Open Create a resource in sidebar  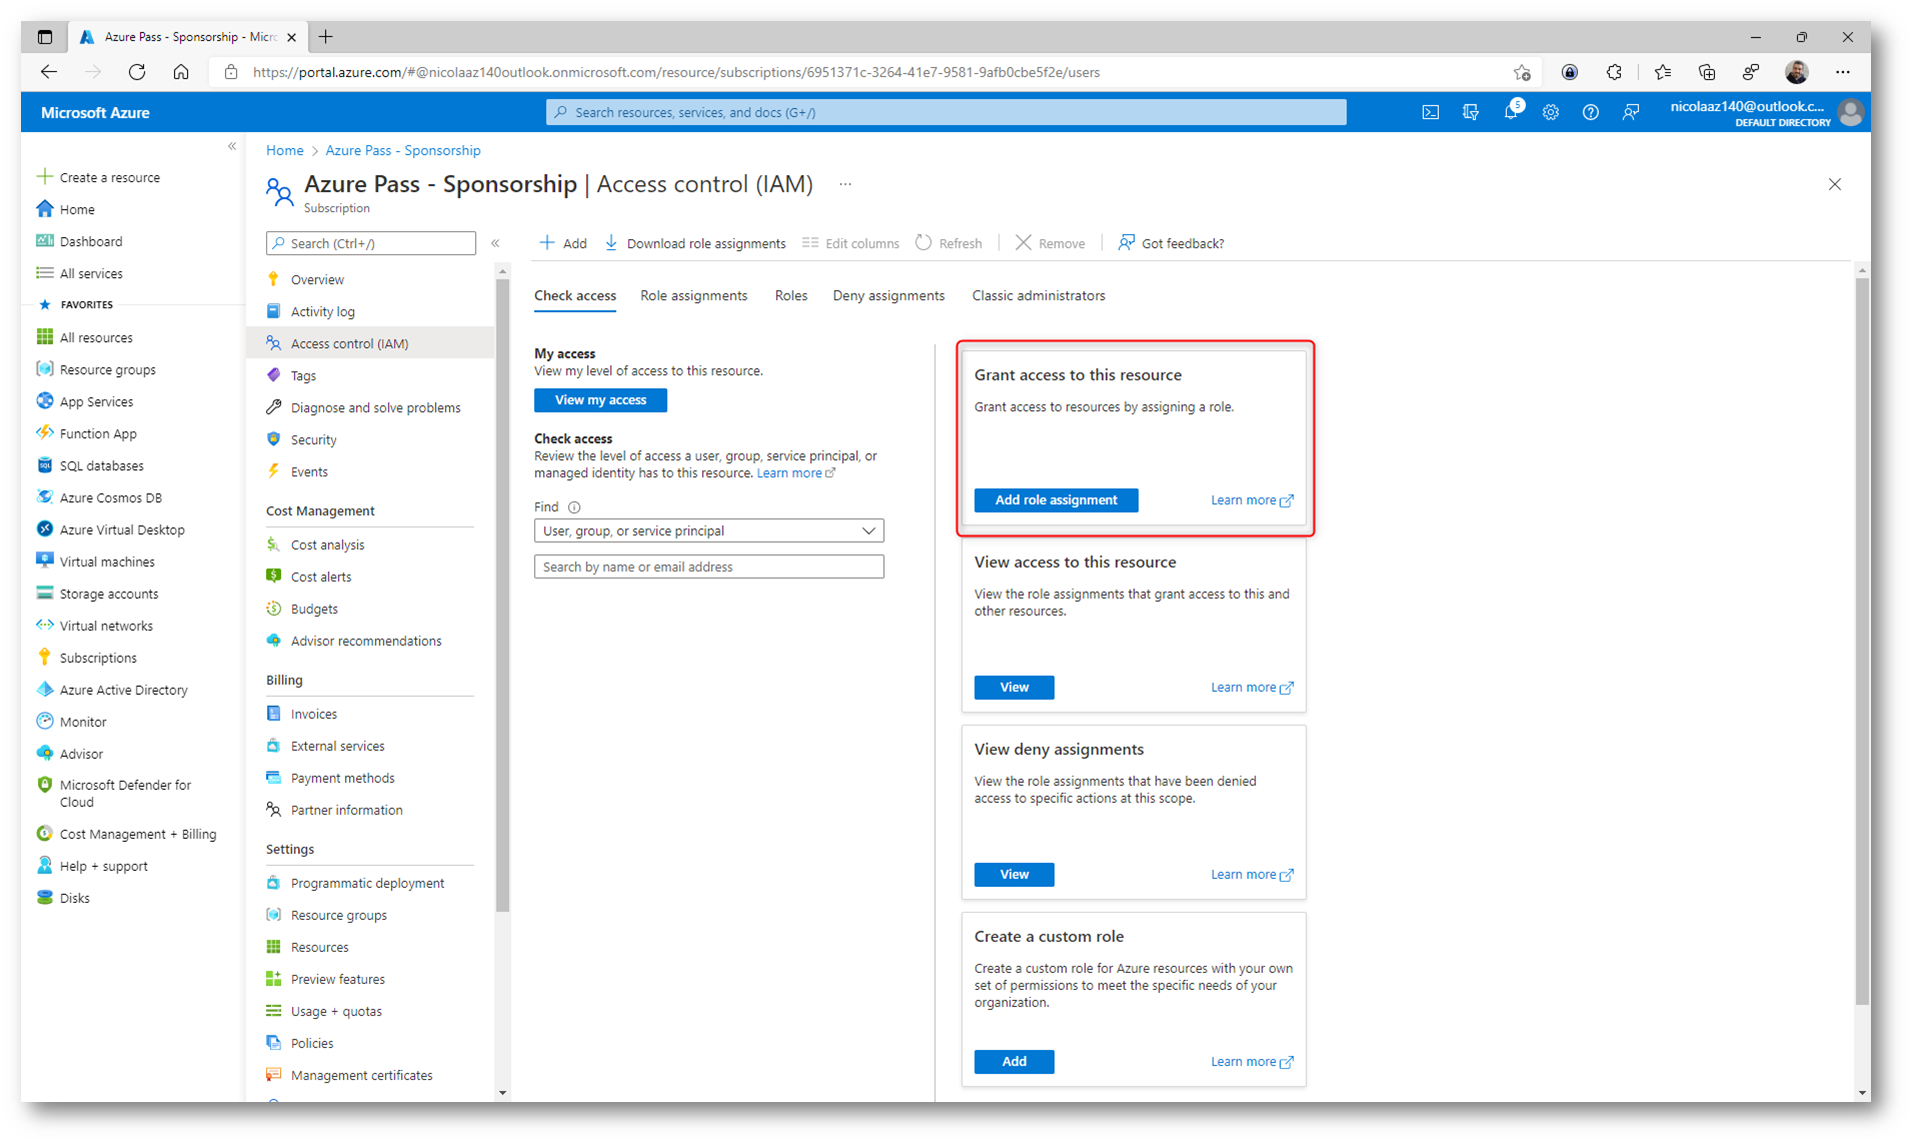pos(98,177)
